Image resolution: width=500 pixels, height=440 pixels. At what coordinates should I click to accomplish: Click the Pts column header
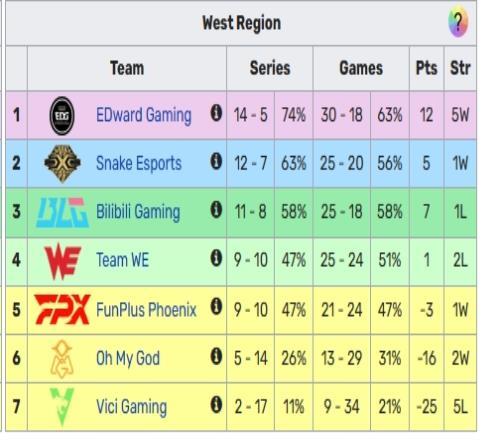426,68
